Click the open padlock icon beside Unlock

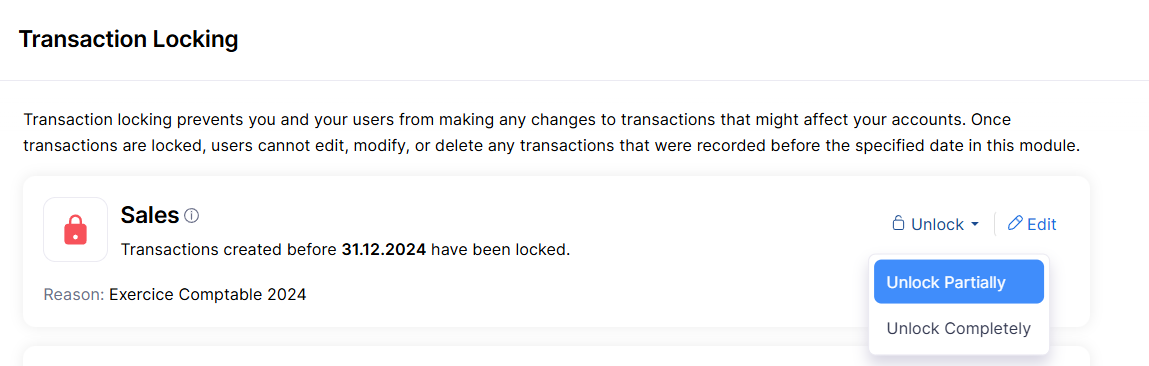tap(898, 224)
